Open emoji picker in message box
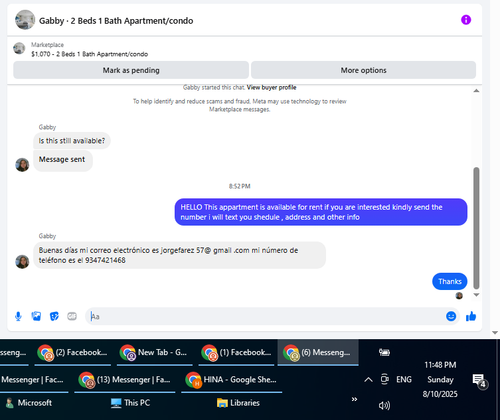Viewport: 500px width, 420px height. pyautogui.click(x=451, y=316)
